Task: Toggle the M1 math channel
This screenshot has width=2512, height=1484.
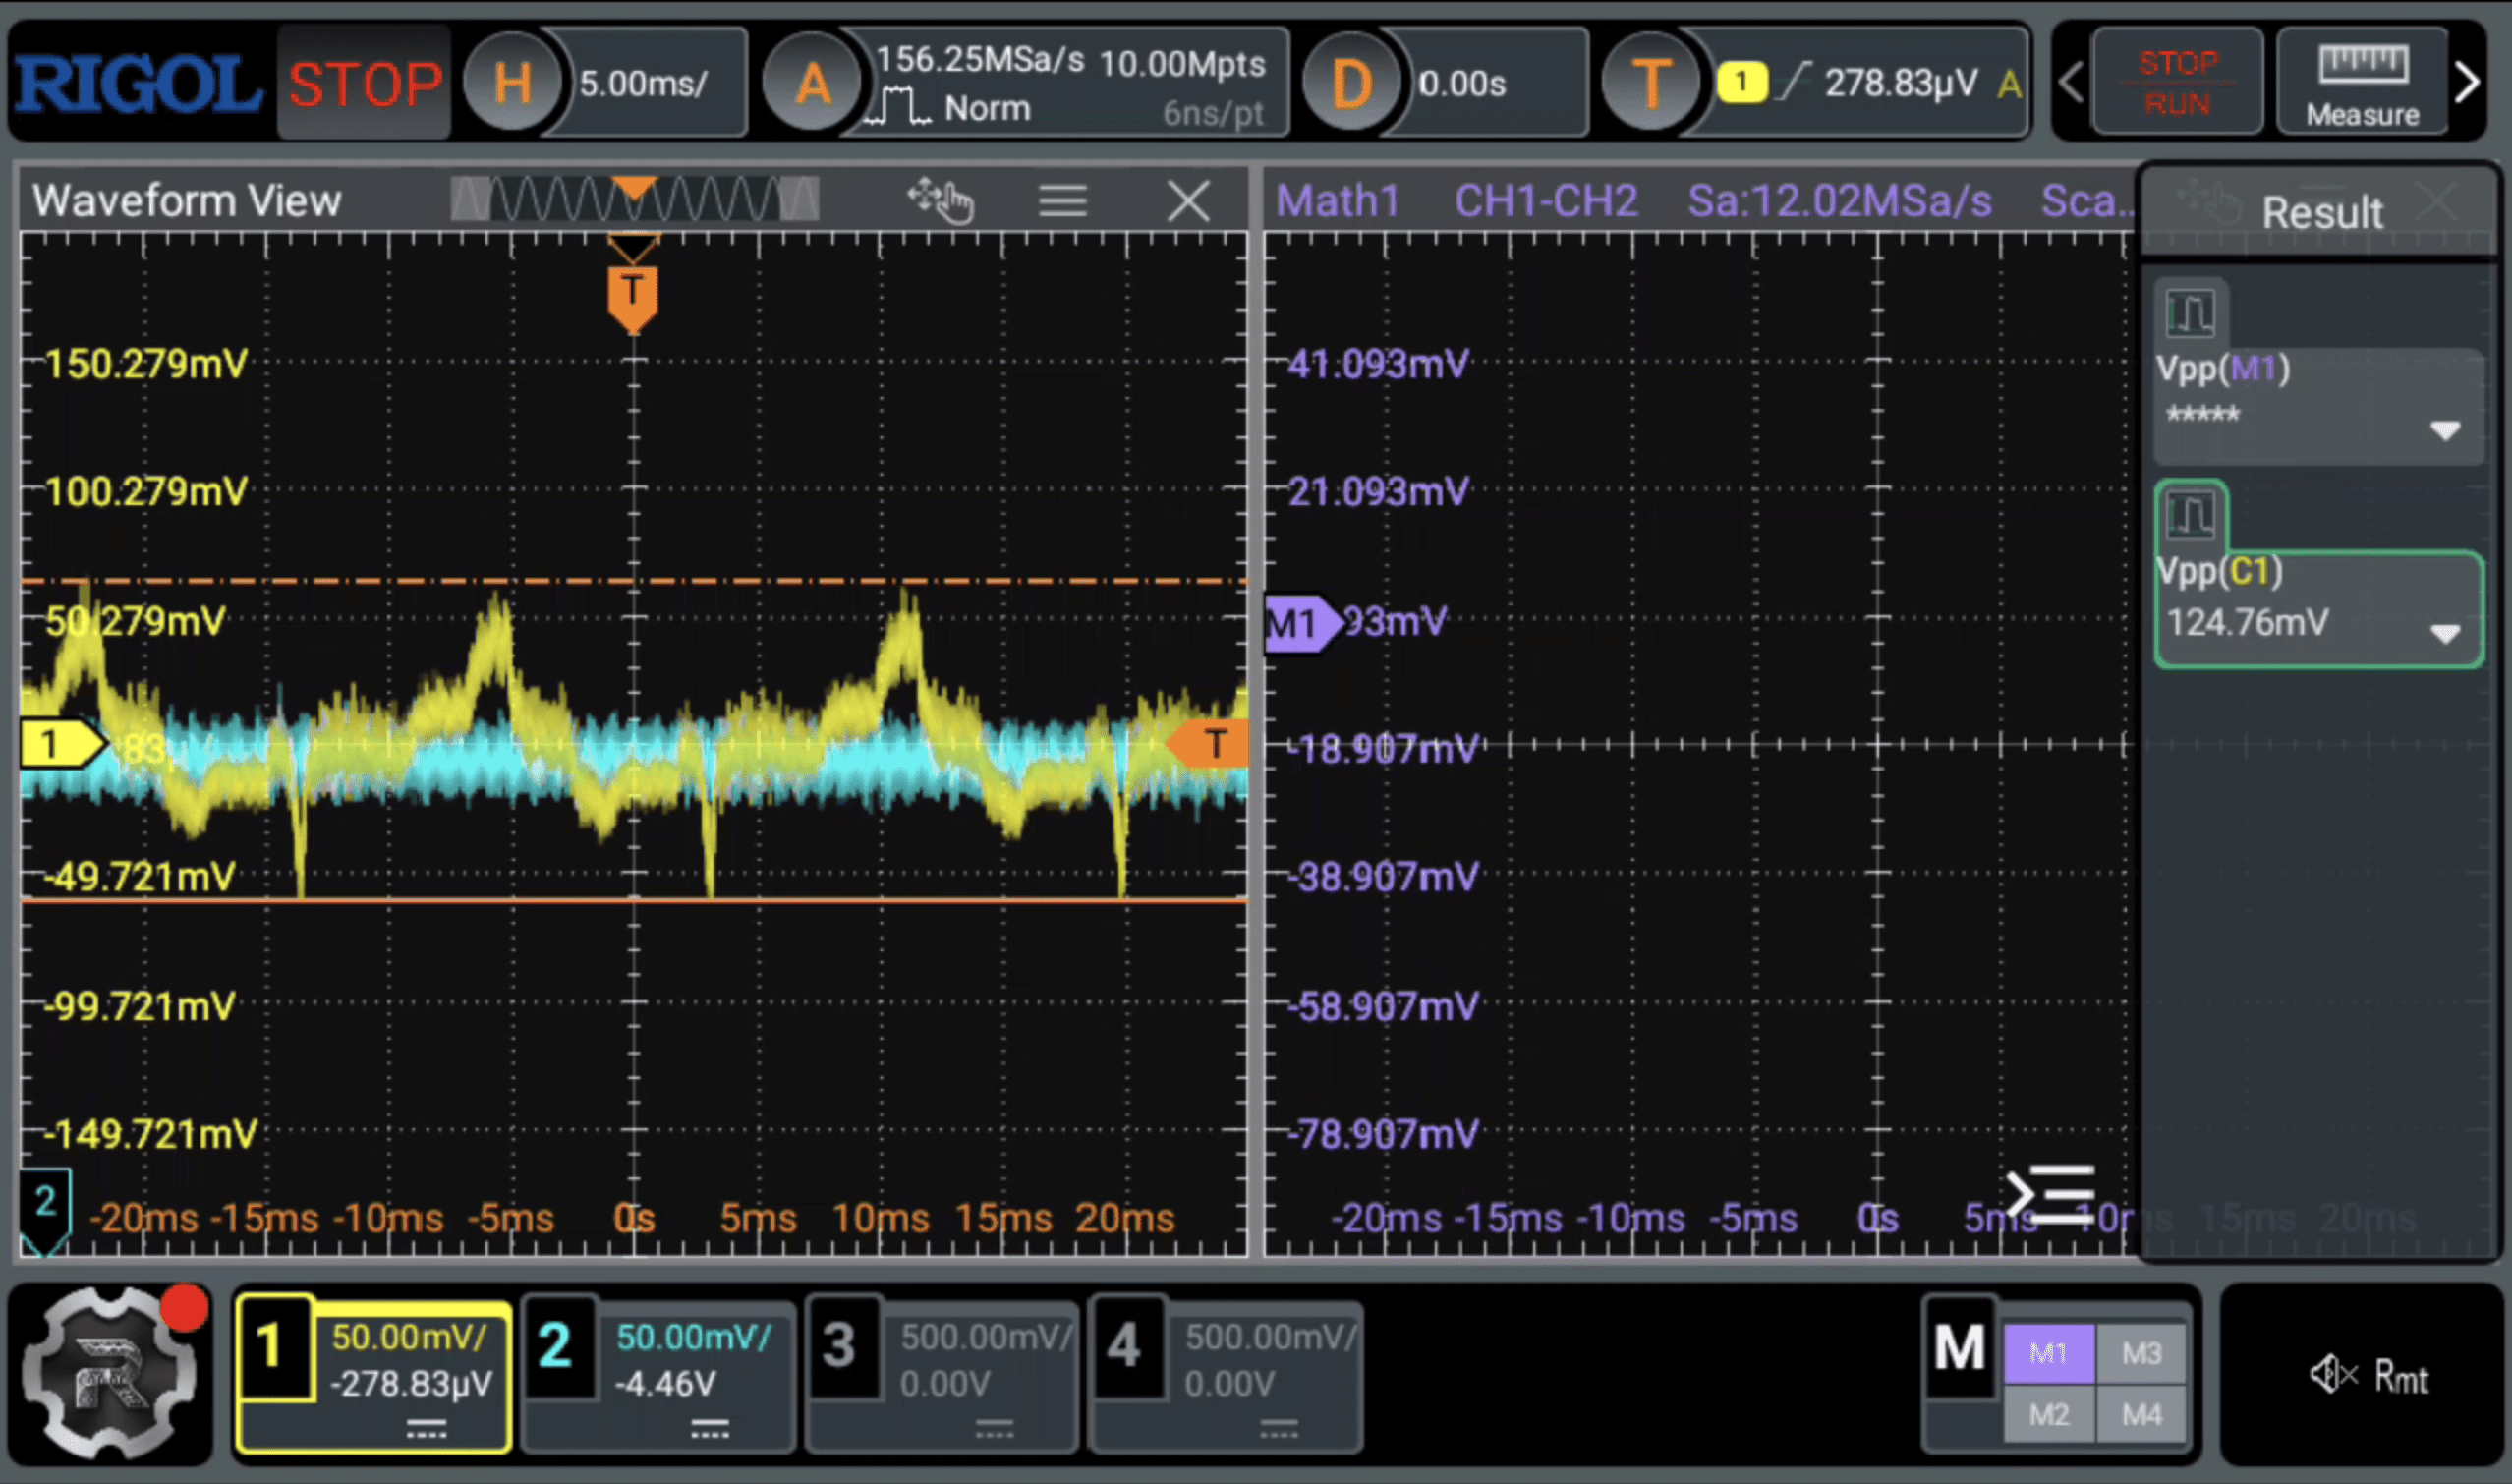Action: (x=2048, y=1353)
